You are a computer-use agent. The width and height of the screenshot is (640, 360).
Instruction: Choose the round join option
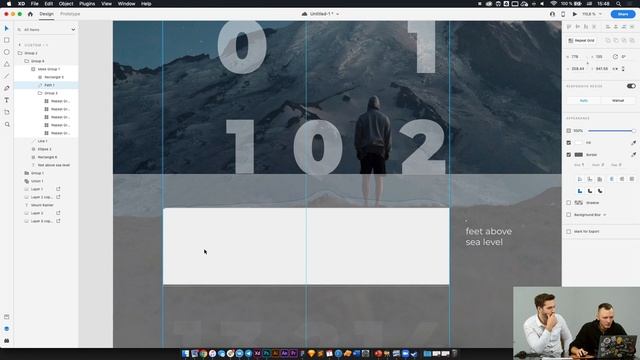tap(590, 191)
